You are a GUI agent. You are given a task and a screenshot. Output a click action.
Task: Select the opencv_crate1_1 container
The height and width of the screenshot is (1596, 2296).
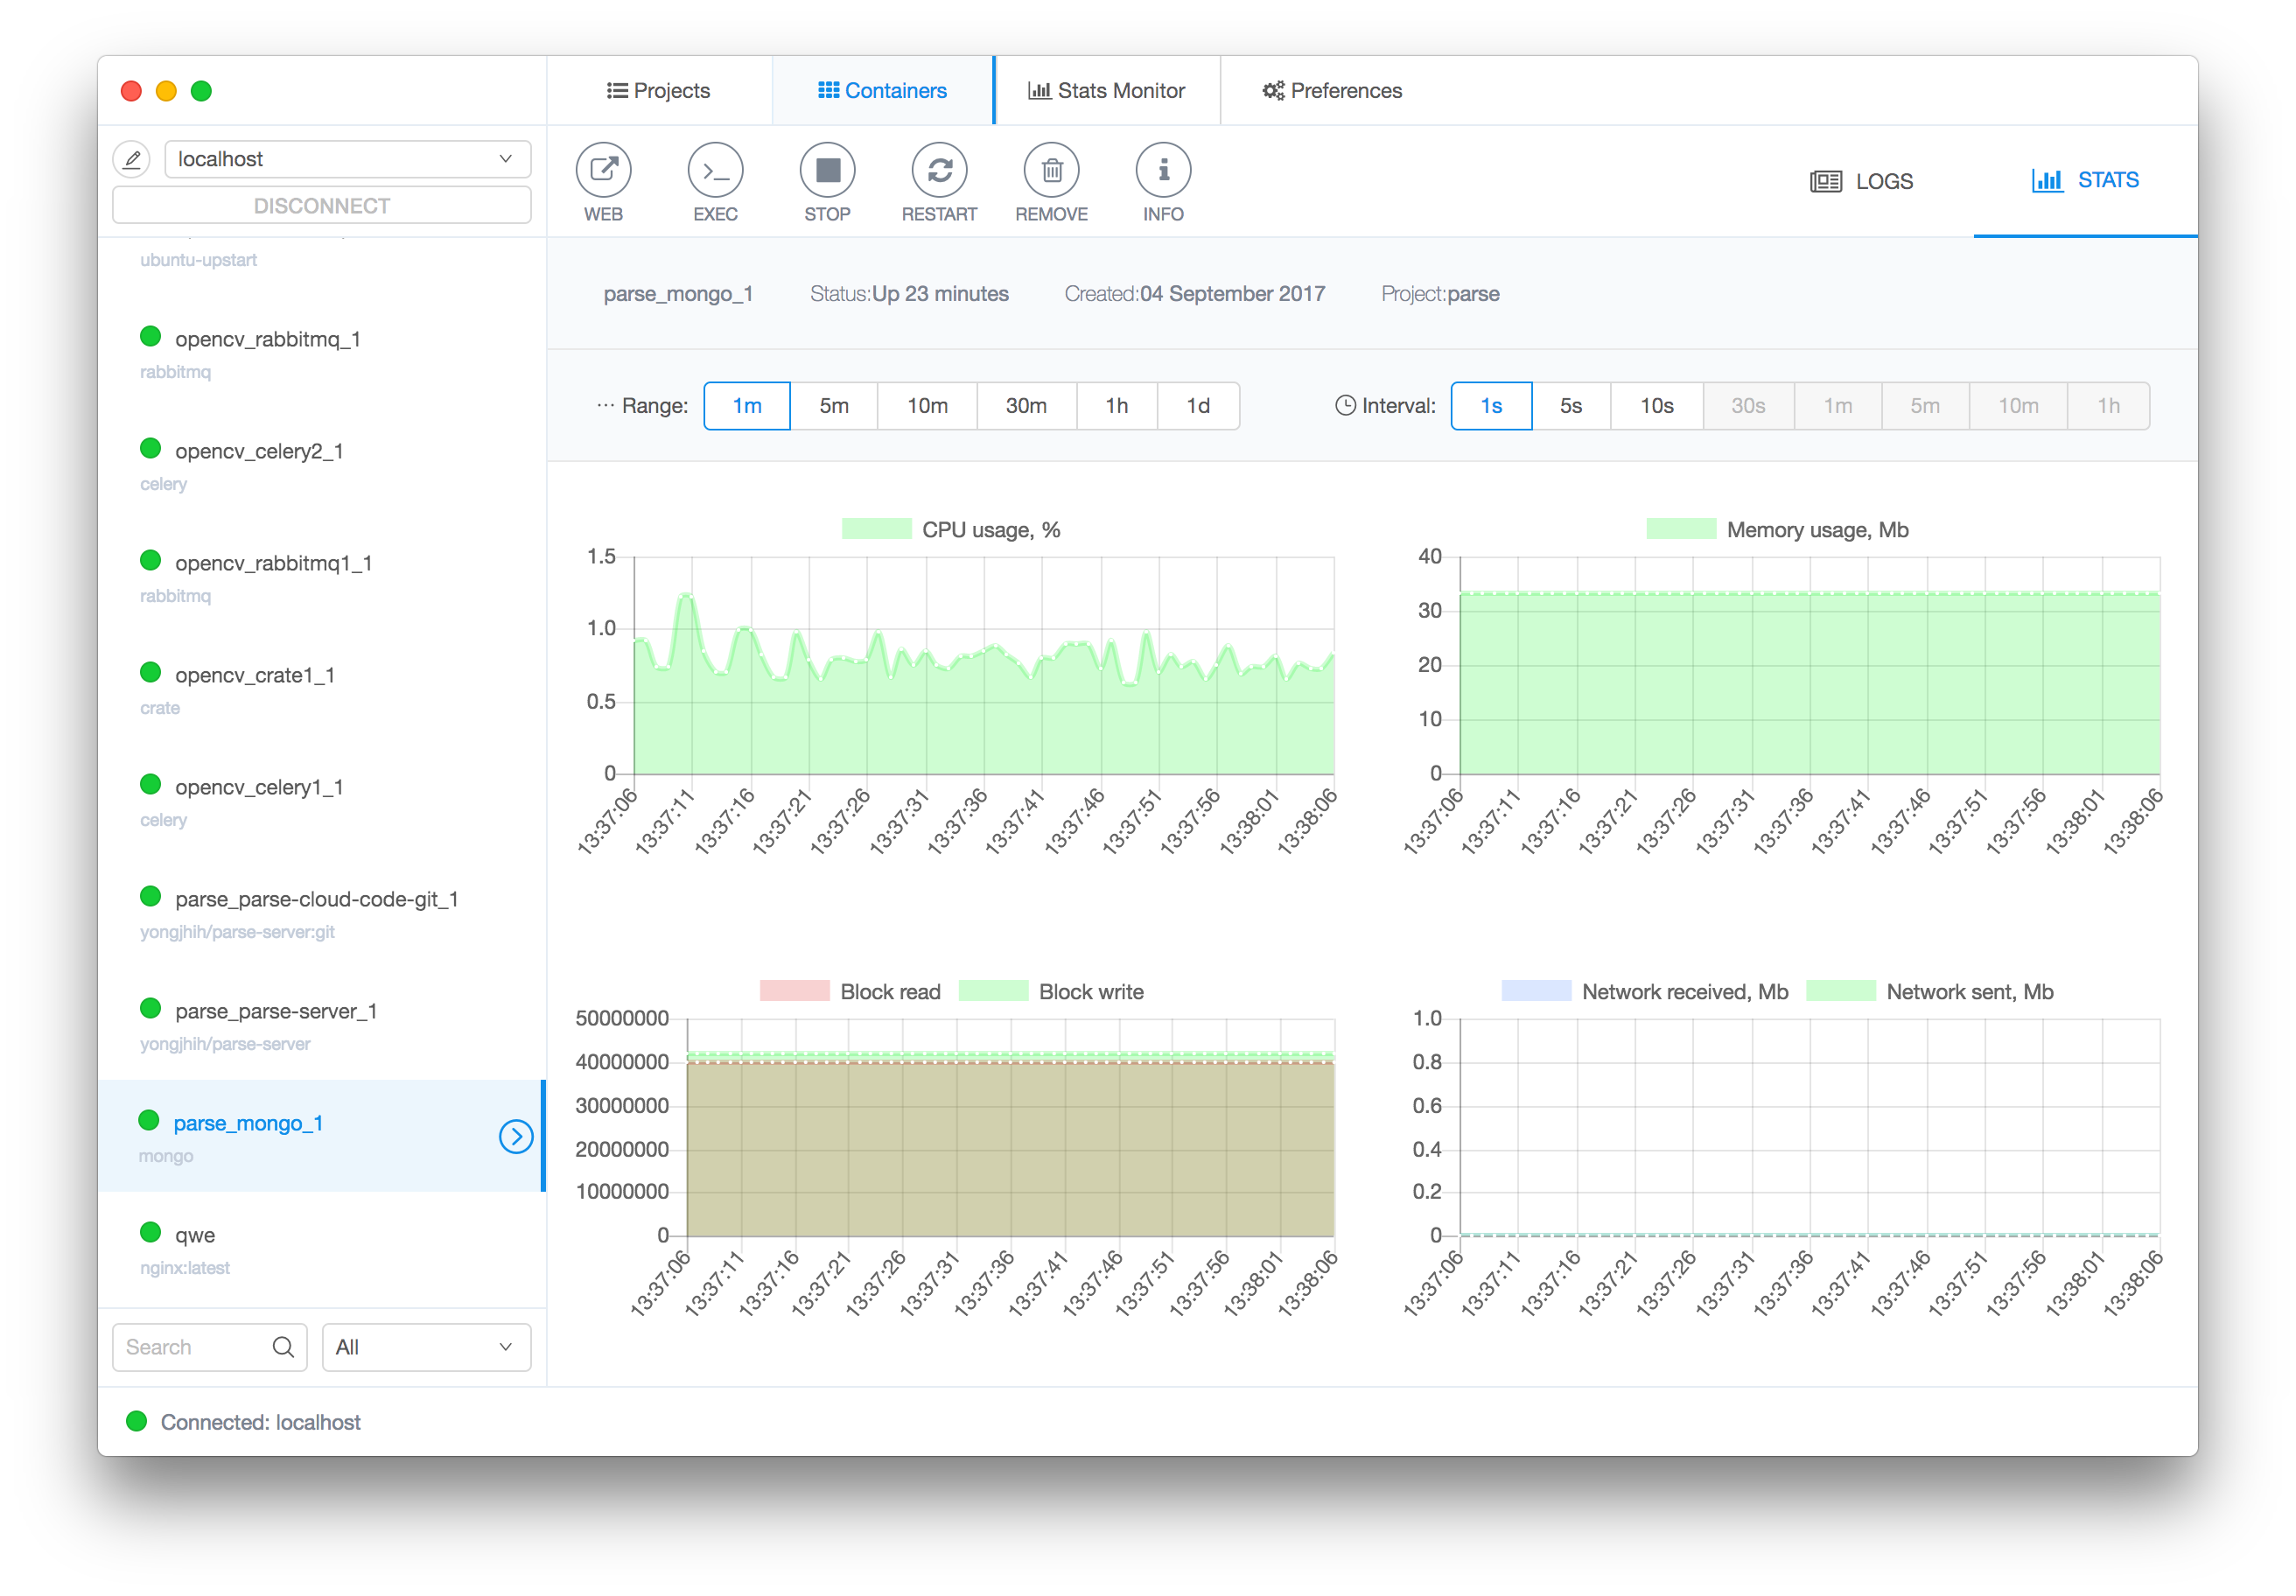[254, 675]
